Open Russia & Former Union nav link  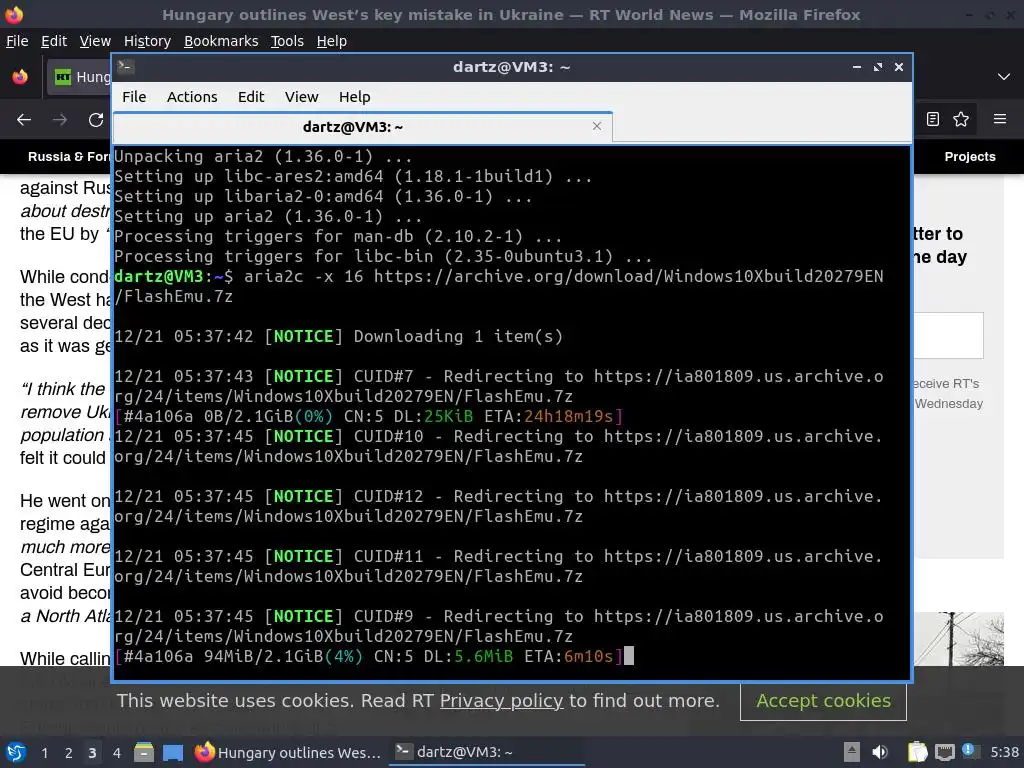tap(69, 157)
